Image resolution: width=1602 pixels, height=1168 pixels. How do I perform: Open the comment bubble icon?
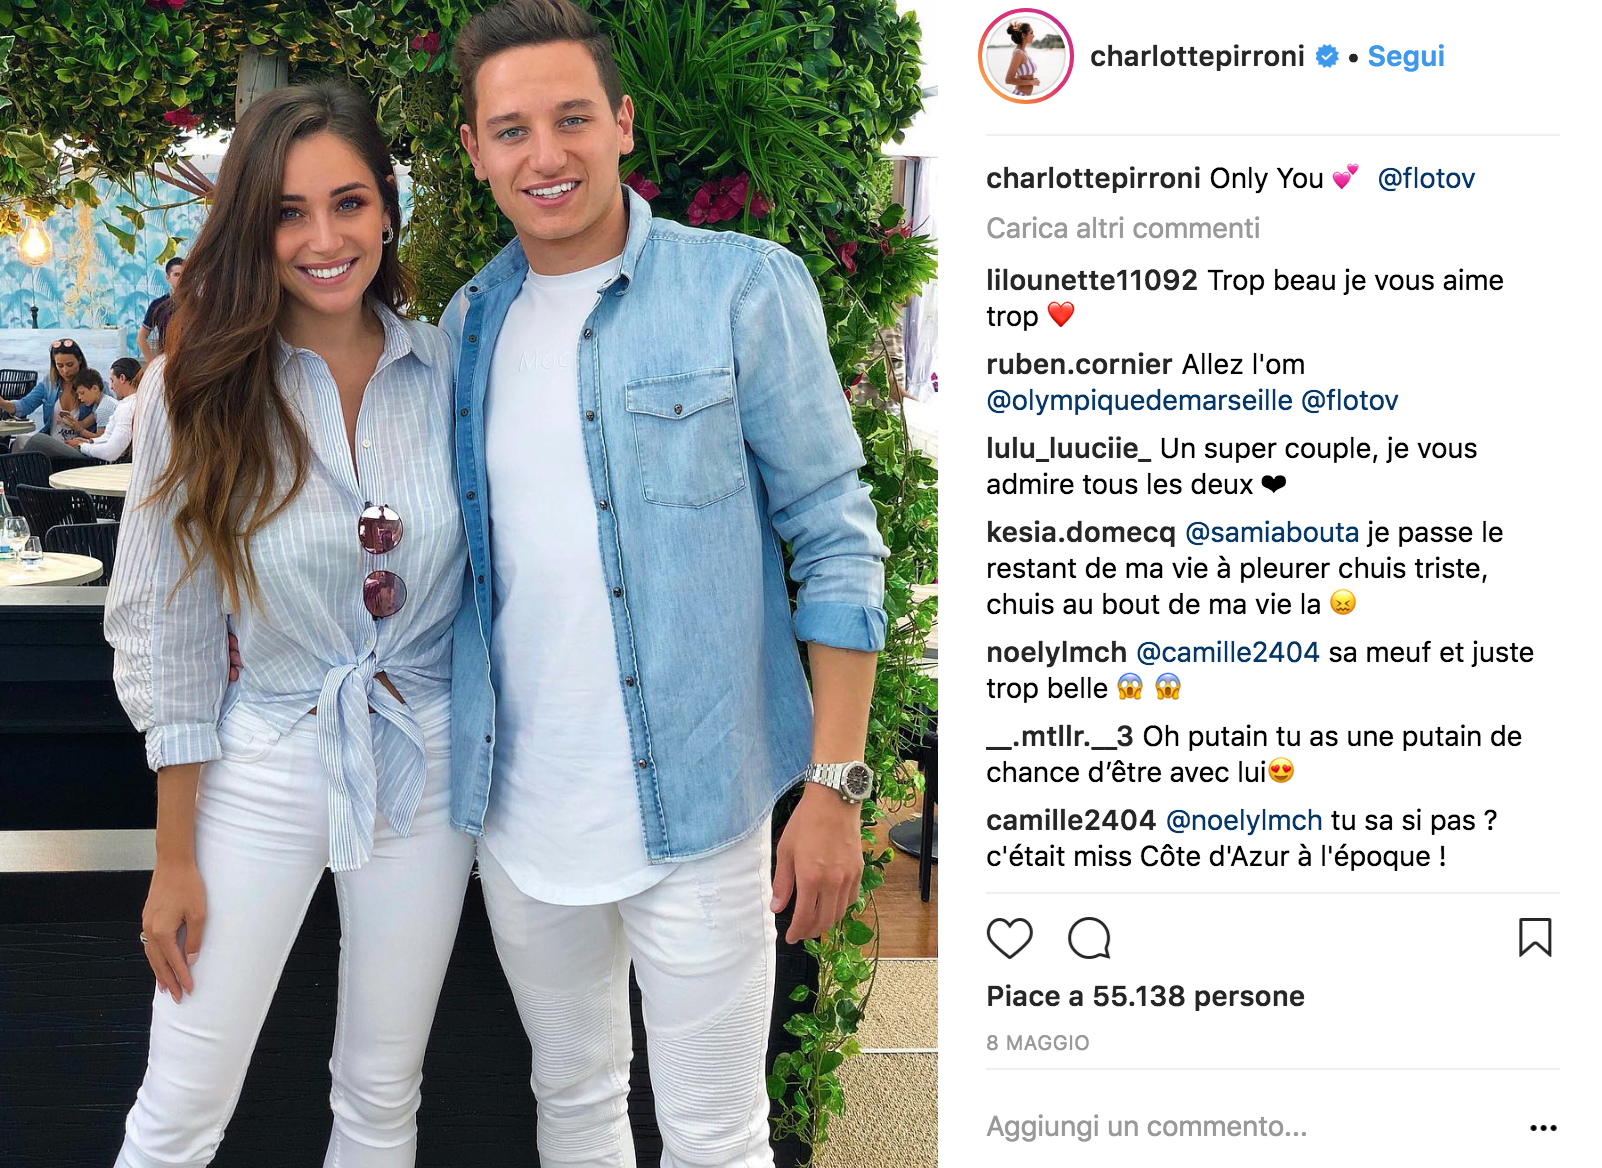(1089, 938)
